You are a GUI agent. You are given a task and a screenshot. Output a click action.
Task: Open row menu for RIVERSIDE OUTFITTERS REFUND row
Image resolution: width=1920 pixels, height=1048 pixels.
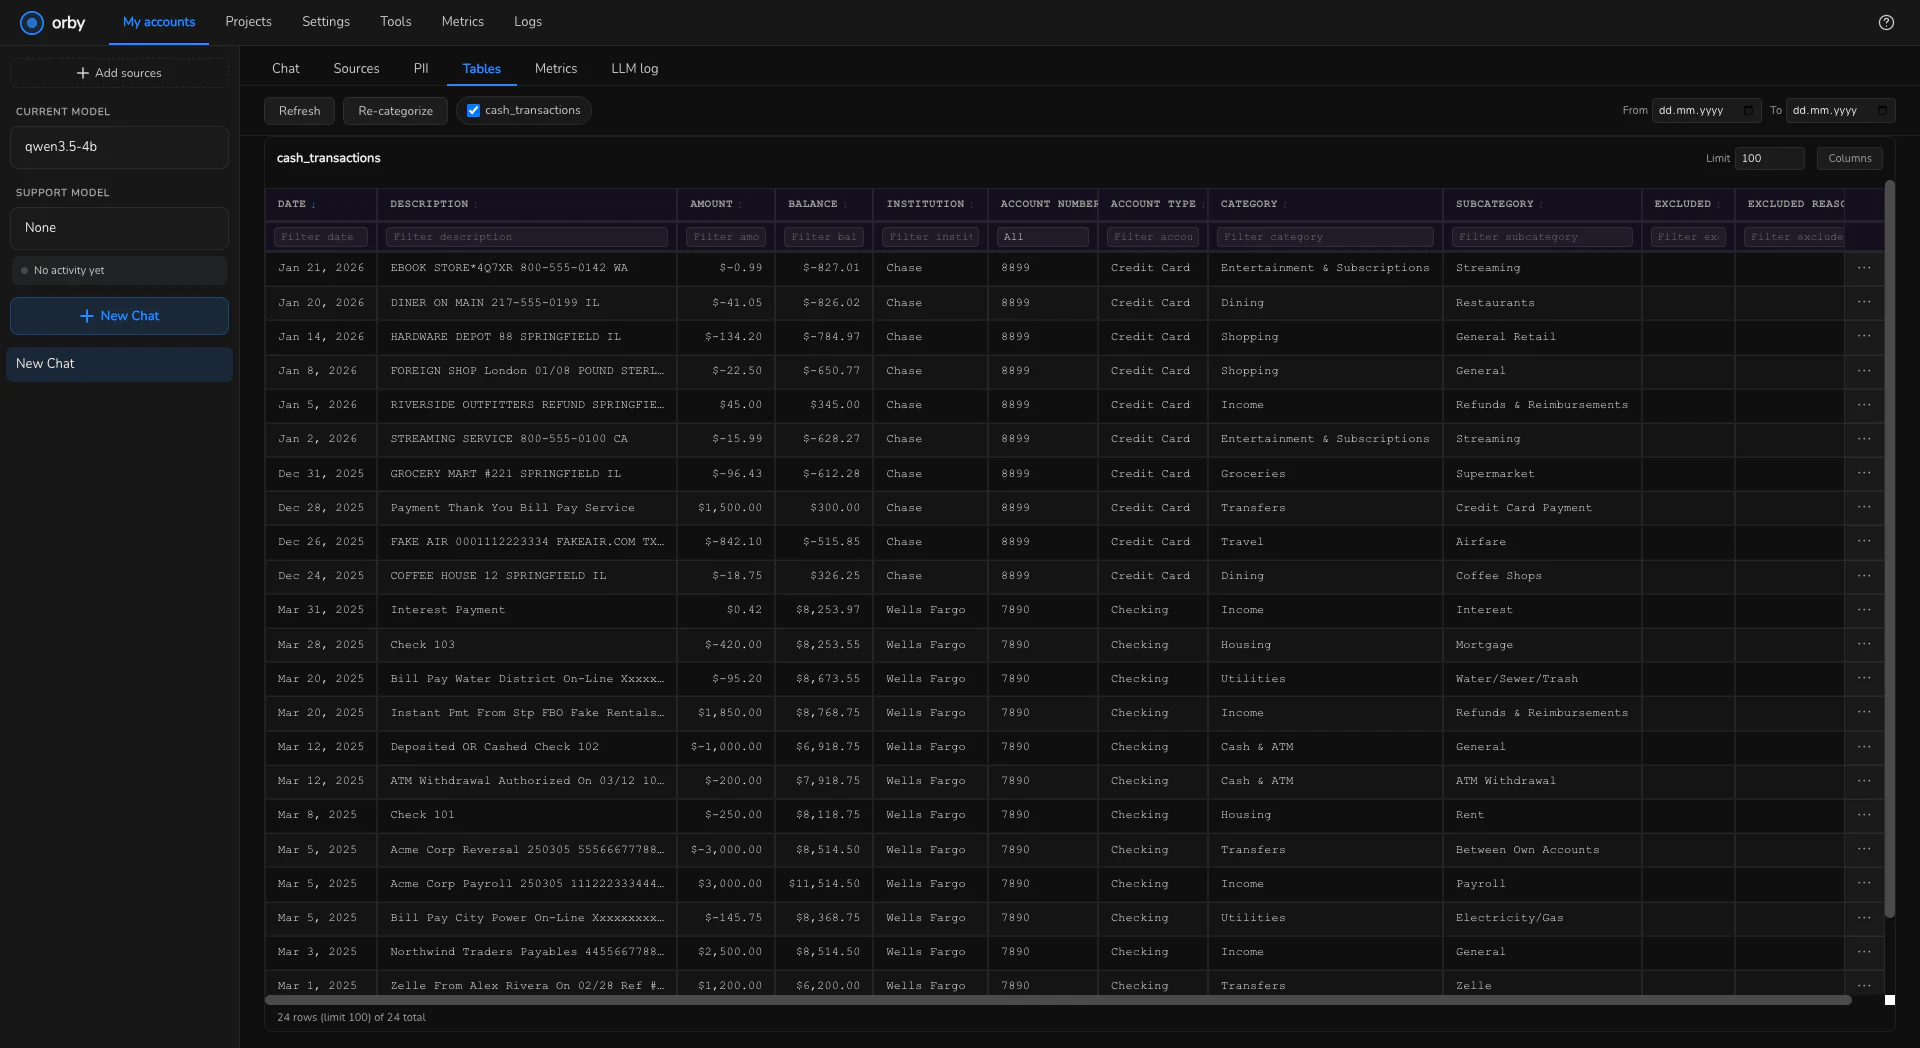point(1864,404)
